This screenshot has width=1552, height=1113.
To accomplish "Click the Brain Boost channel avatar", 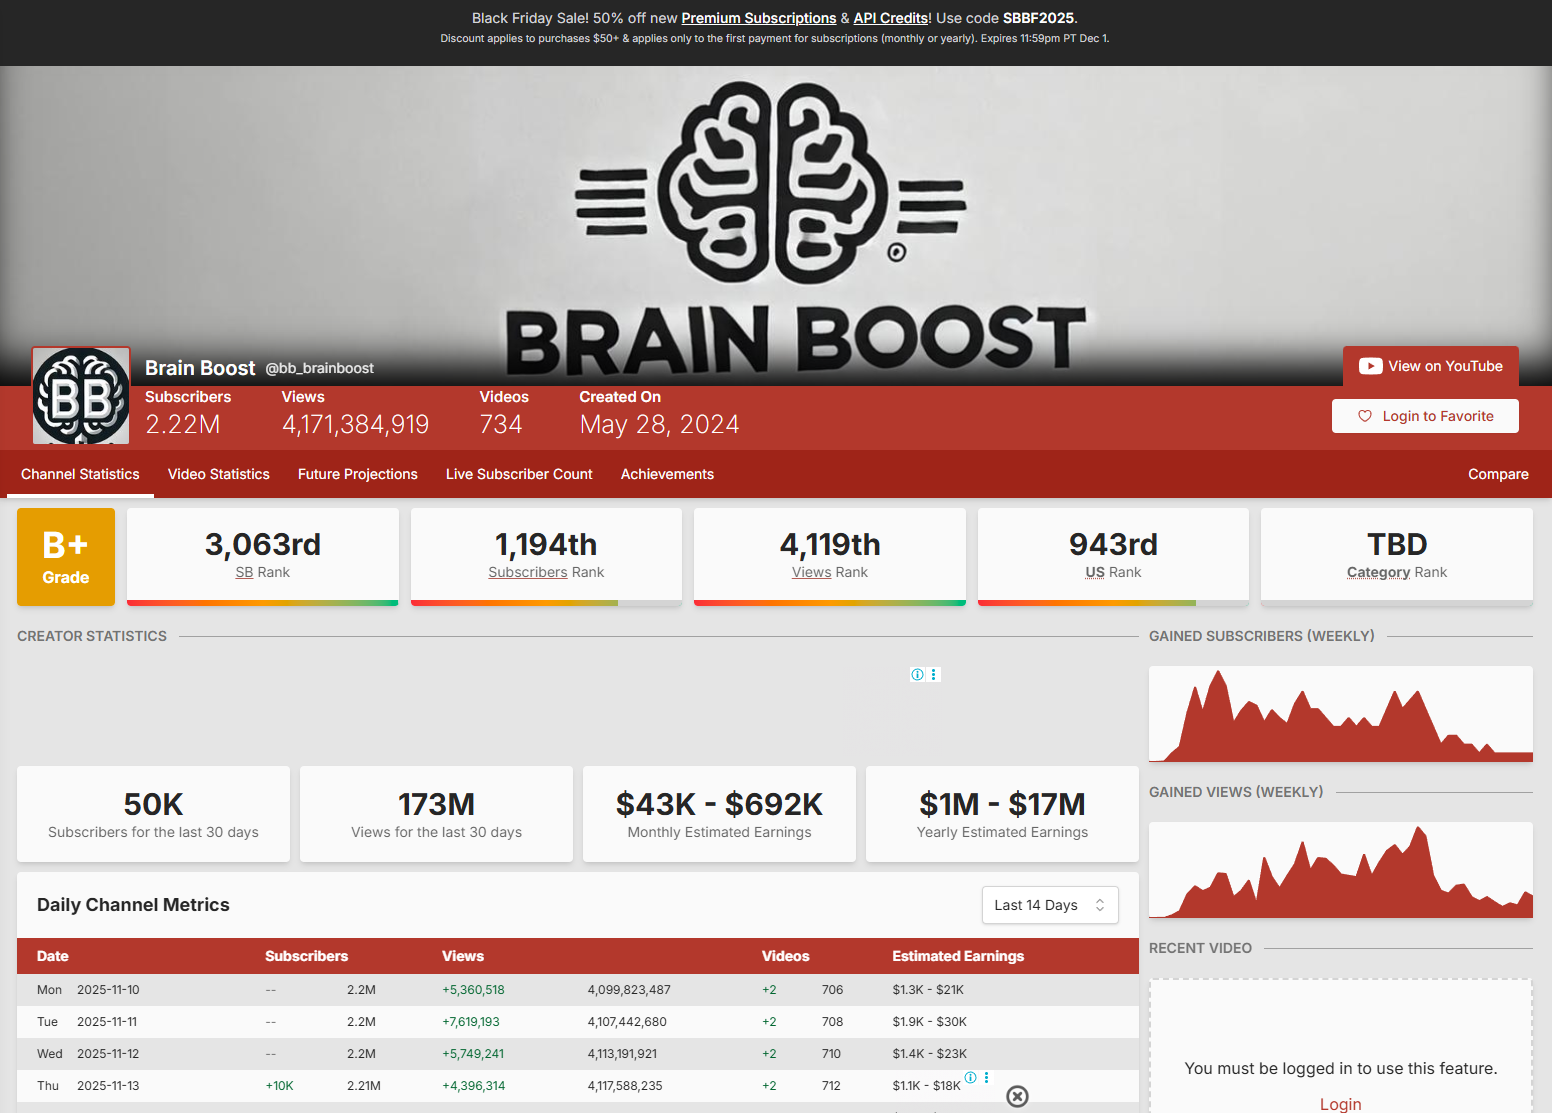I will point(81,396).
